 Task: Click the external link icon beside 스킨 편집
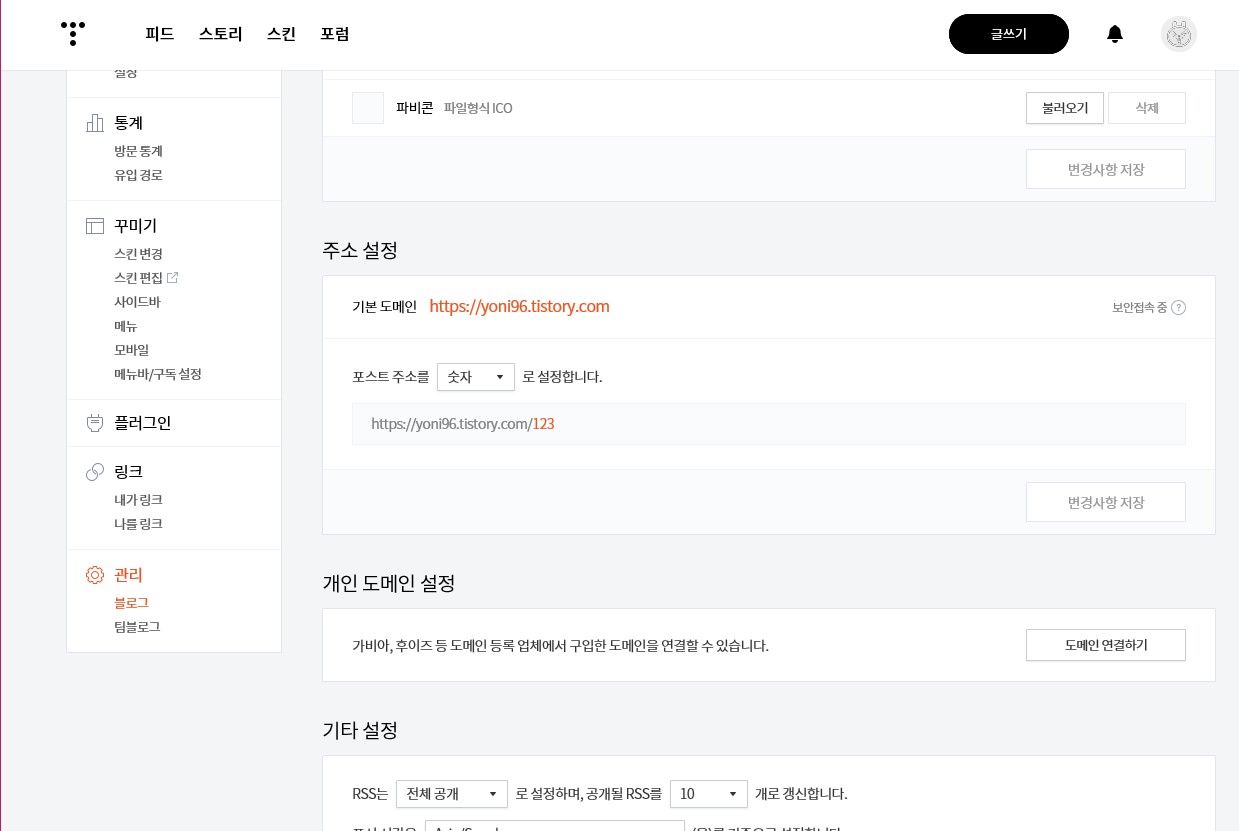172,277
